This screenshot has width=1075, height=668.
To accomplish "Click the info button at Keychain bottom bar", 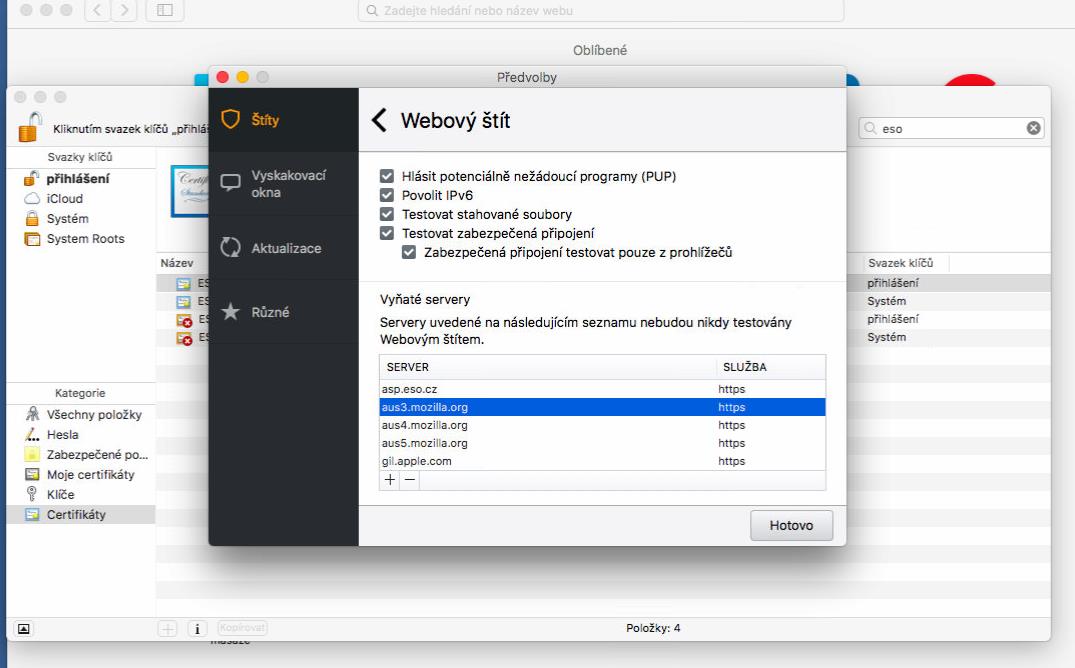I will 197,628.
